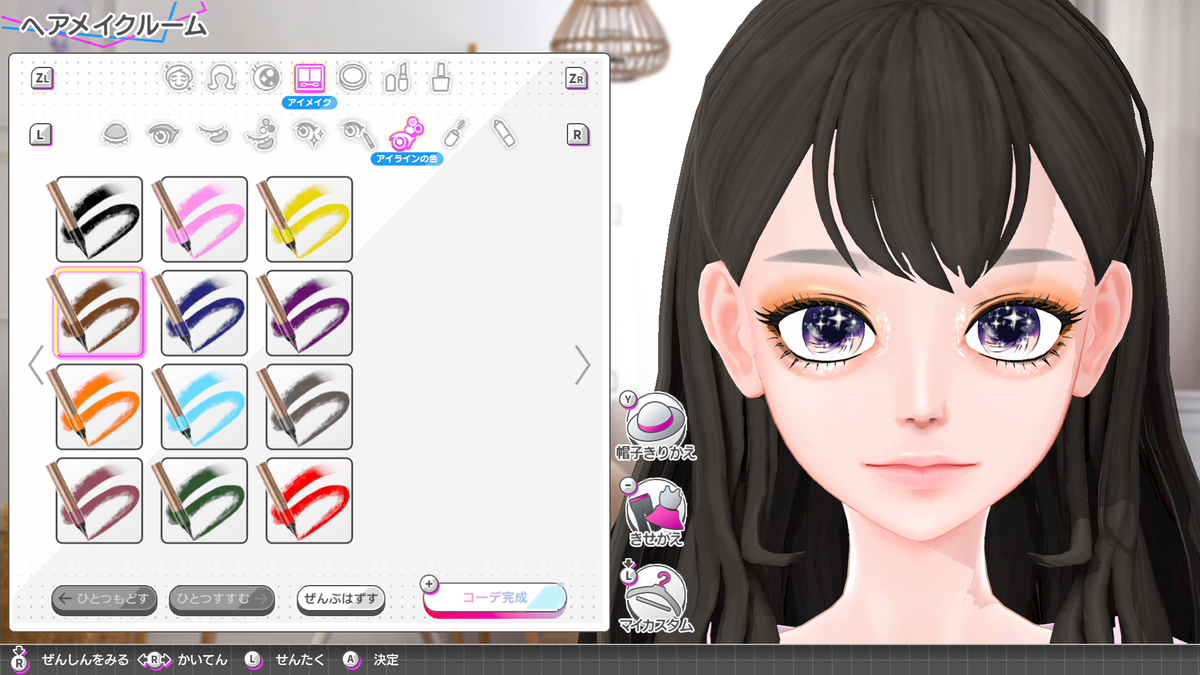Select the red eyeliner color swatch
Image resolution: width=1200 pixels, height=675 pixels.
309,500
